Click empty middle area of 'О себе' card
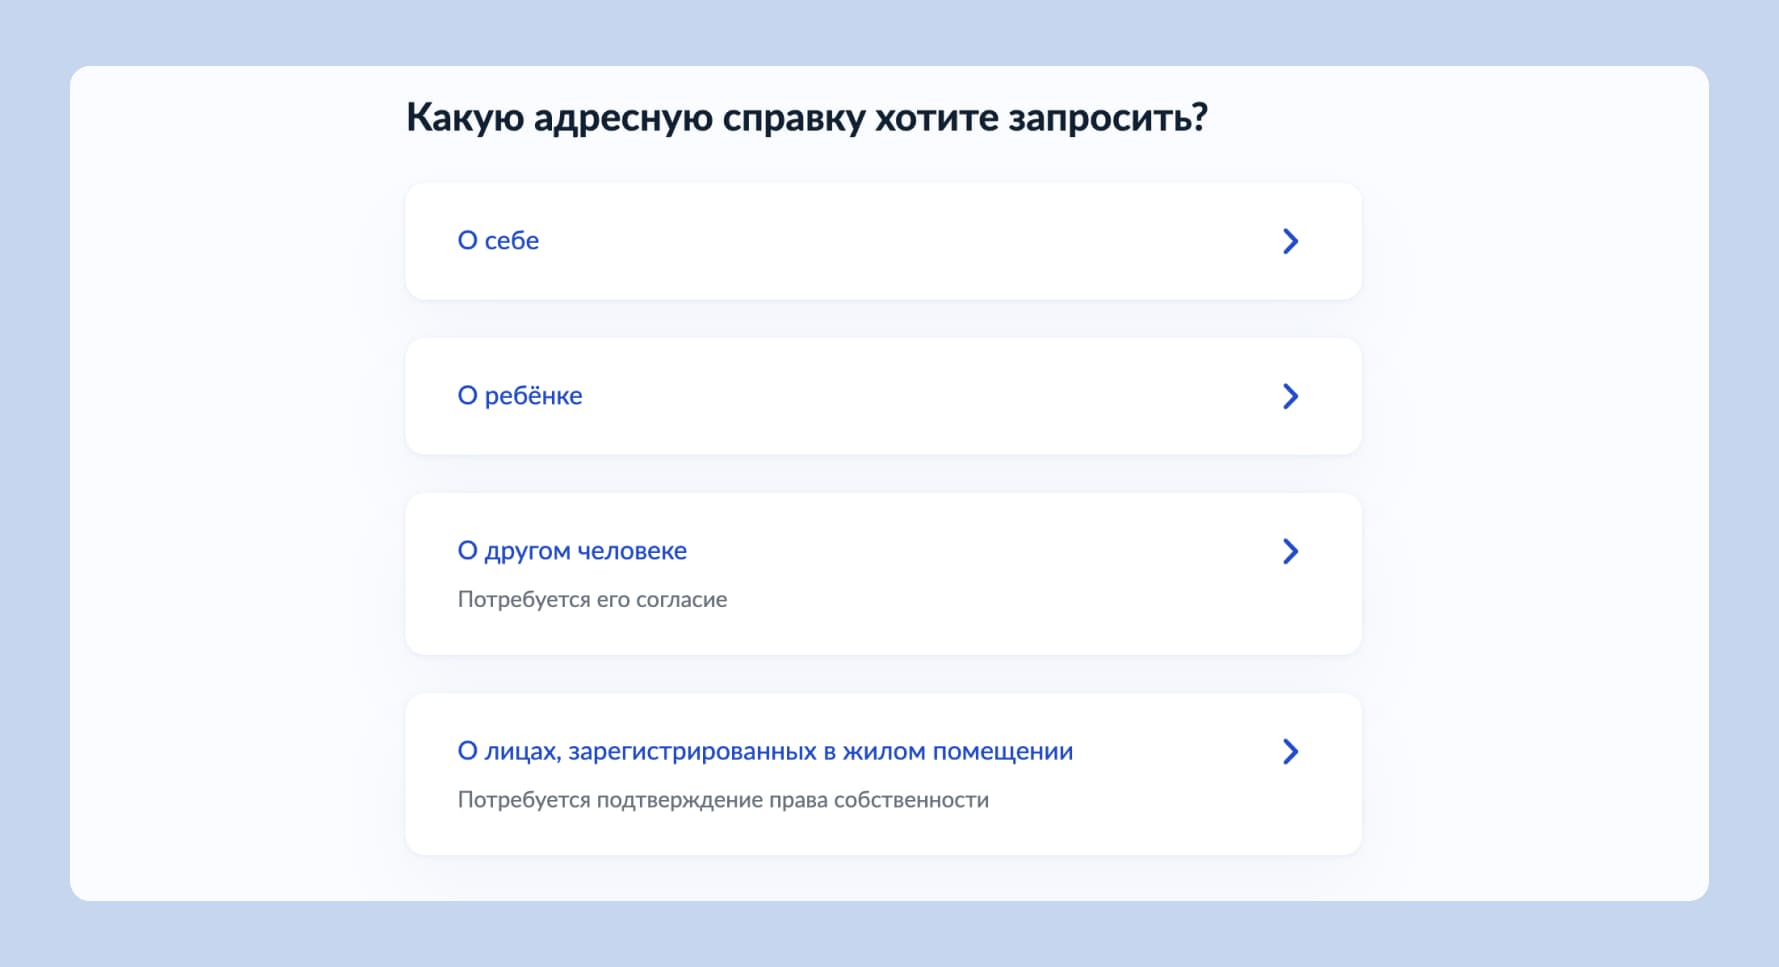 880,241
